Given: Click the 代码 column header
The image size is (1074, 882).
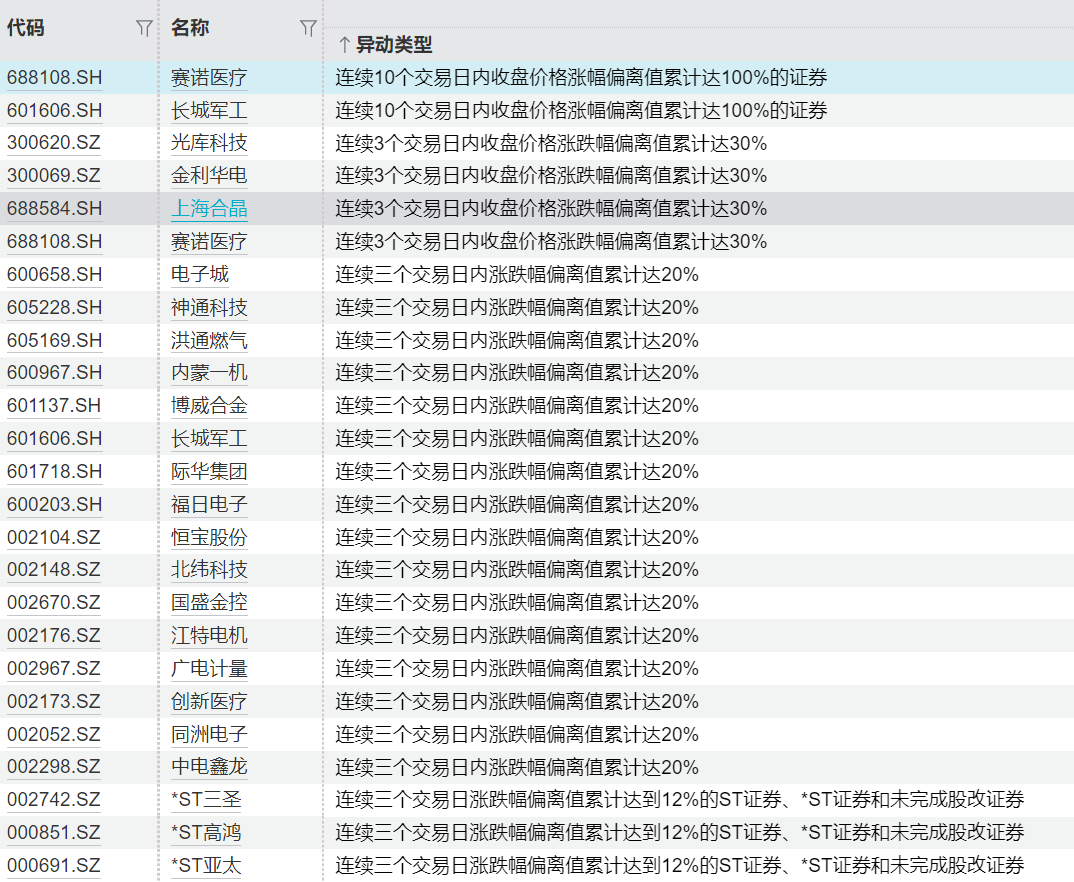Looking at the screenshot, I should [x=25, y=28].
